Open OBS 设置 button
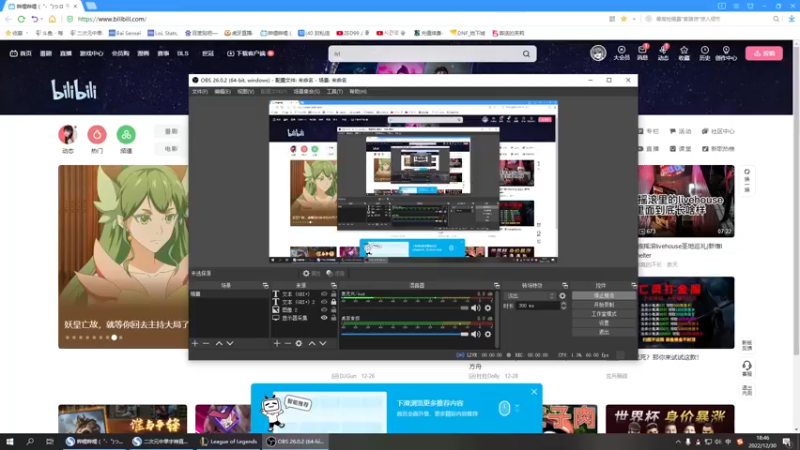 [x=604, y=323]
